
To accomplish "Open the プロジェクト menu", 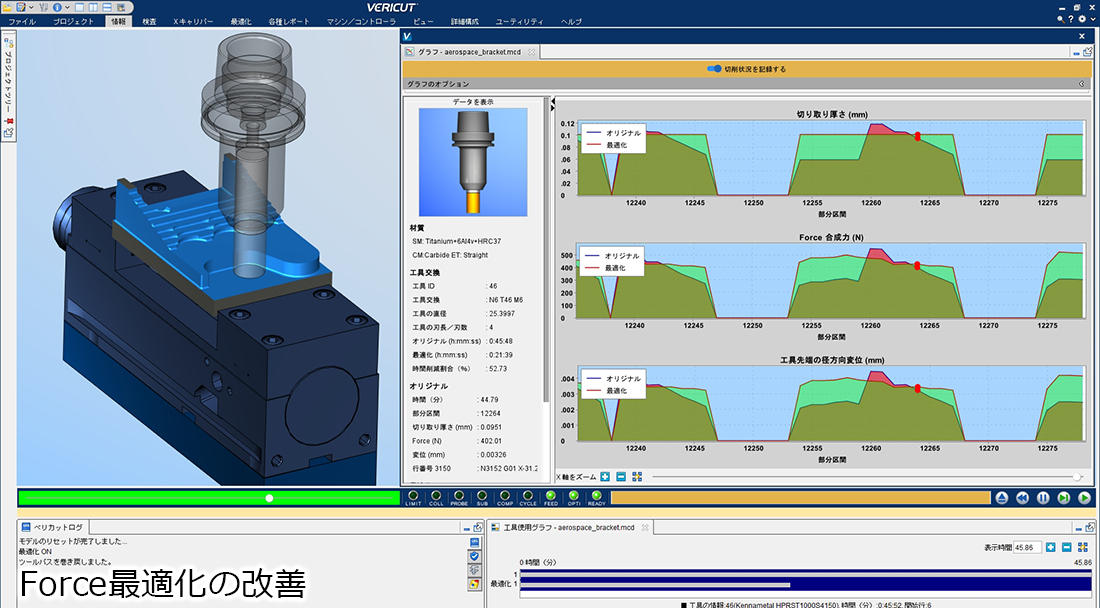I will [73, 22].
